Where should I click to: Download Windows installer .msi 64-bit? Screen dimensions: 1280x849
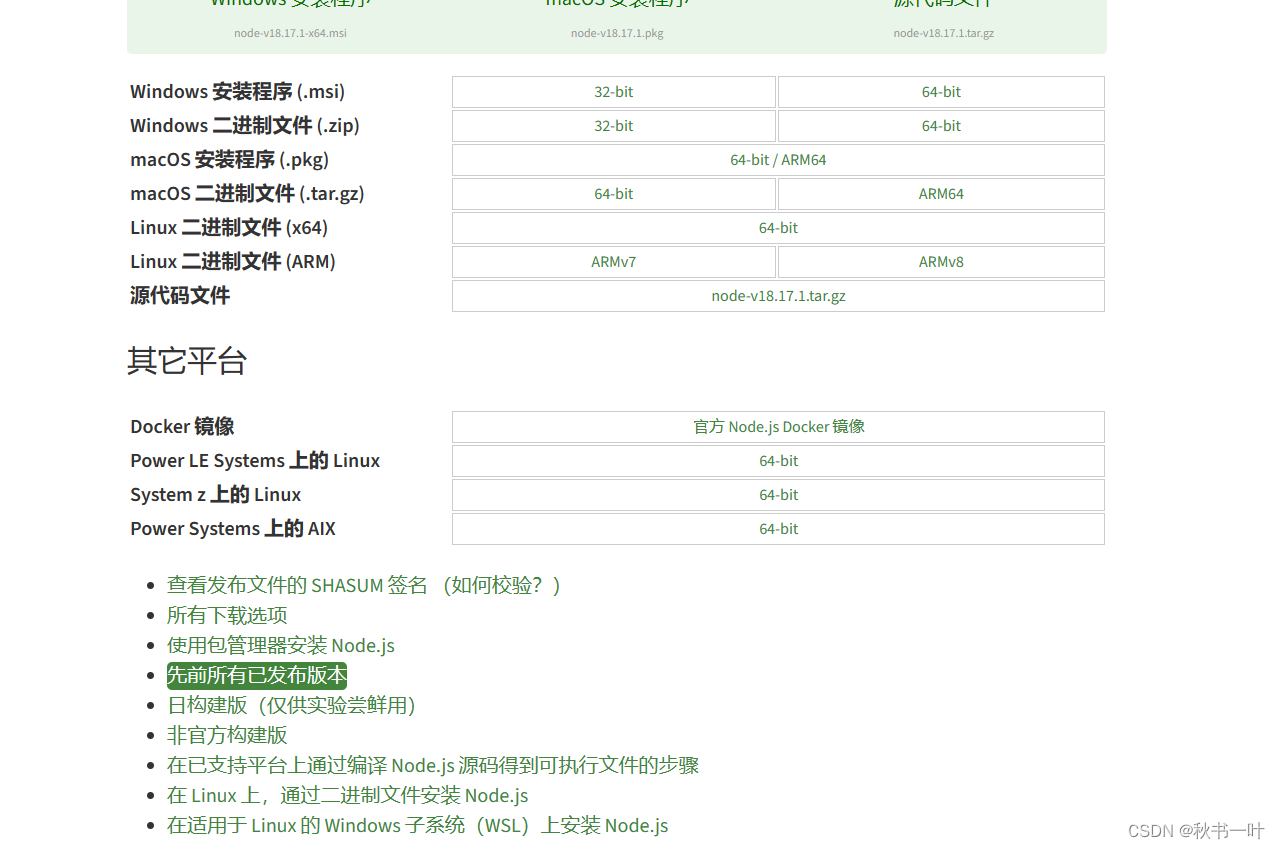coord(941,92)
